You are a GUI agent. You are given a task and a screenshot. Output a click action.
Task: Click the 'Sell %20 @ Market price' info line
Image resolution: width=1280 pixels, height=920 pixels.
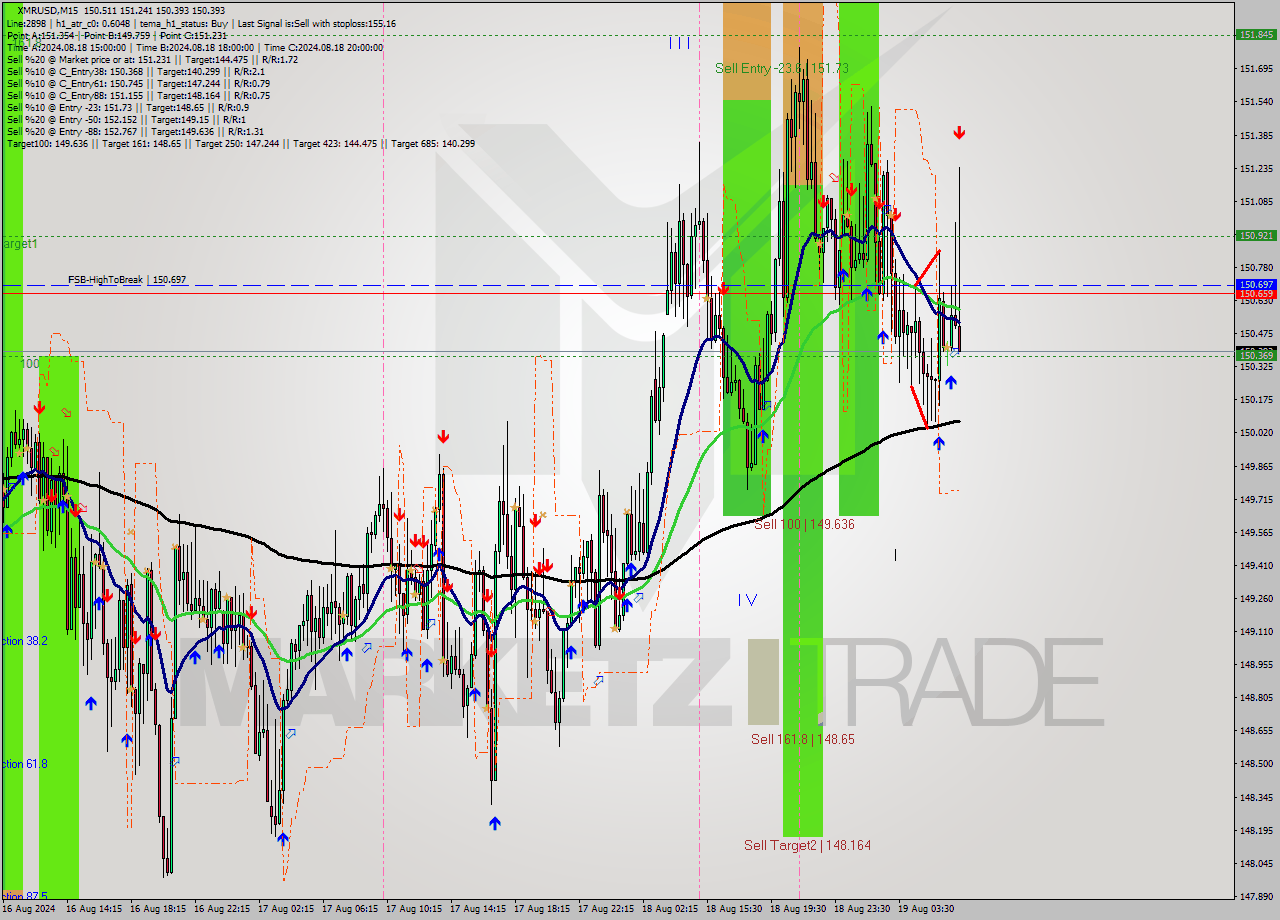152,59
